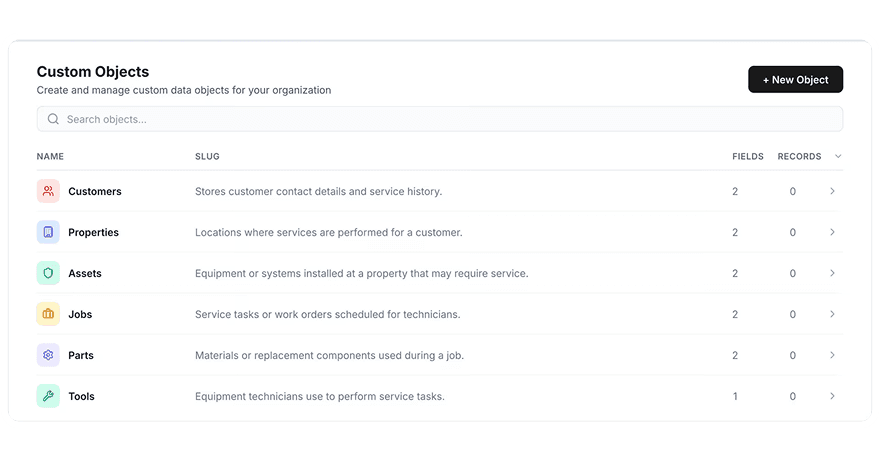
Task: Click the Properties building icon
Action: coord(48,232)
